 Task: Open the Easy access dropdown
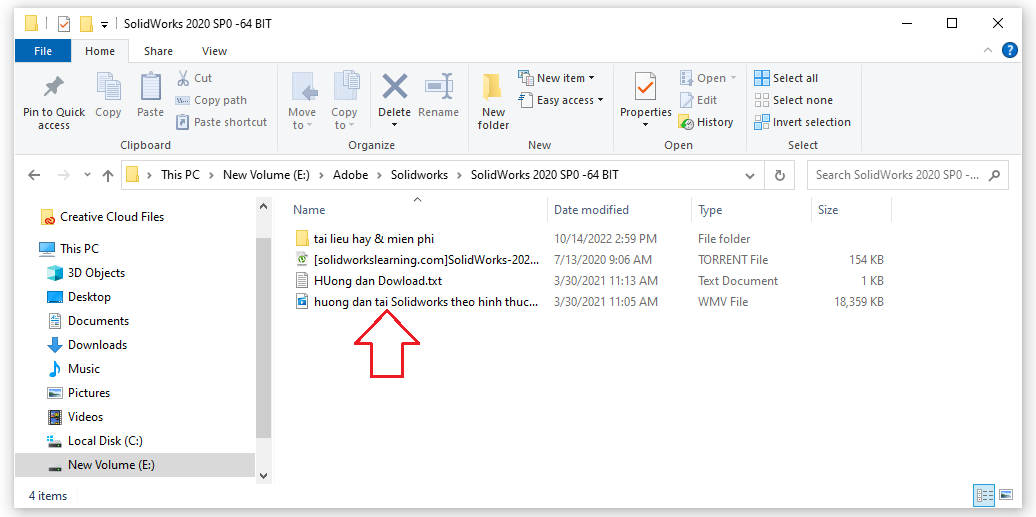561,100
